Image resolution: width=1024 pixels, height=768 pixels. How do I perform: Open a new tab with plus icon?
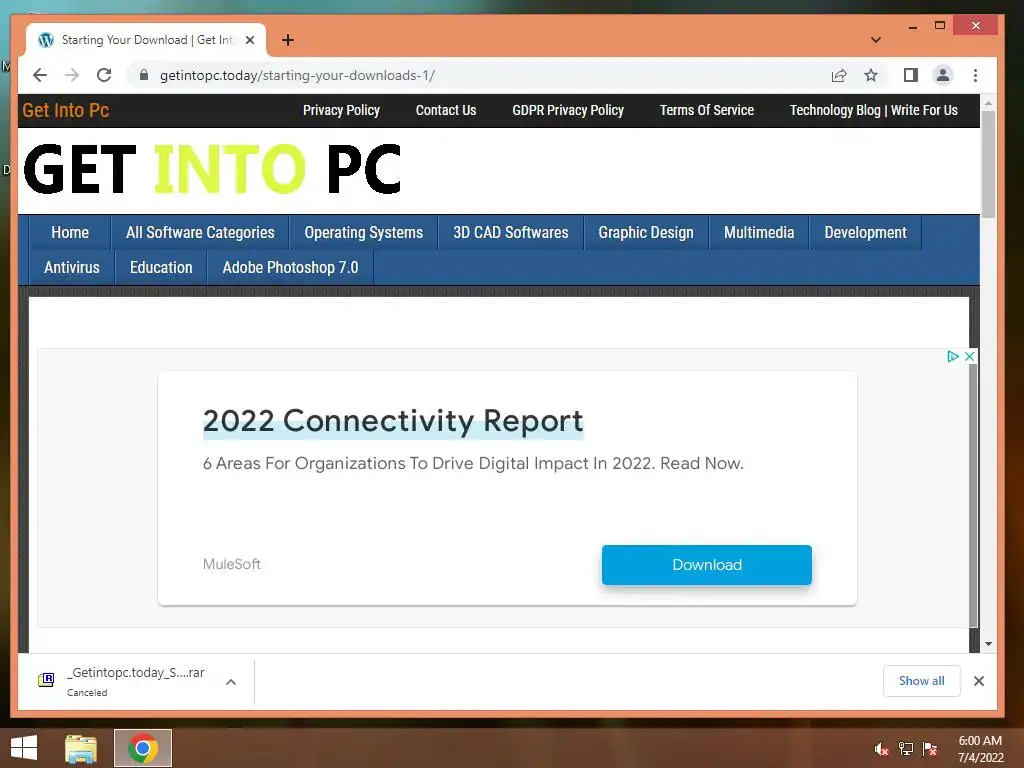(x=287, y=40)
